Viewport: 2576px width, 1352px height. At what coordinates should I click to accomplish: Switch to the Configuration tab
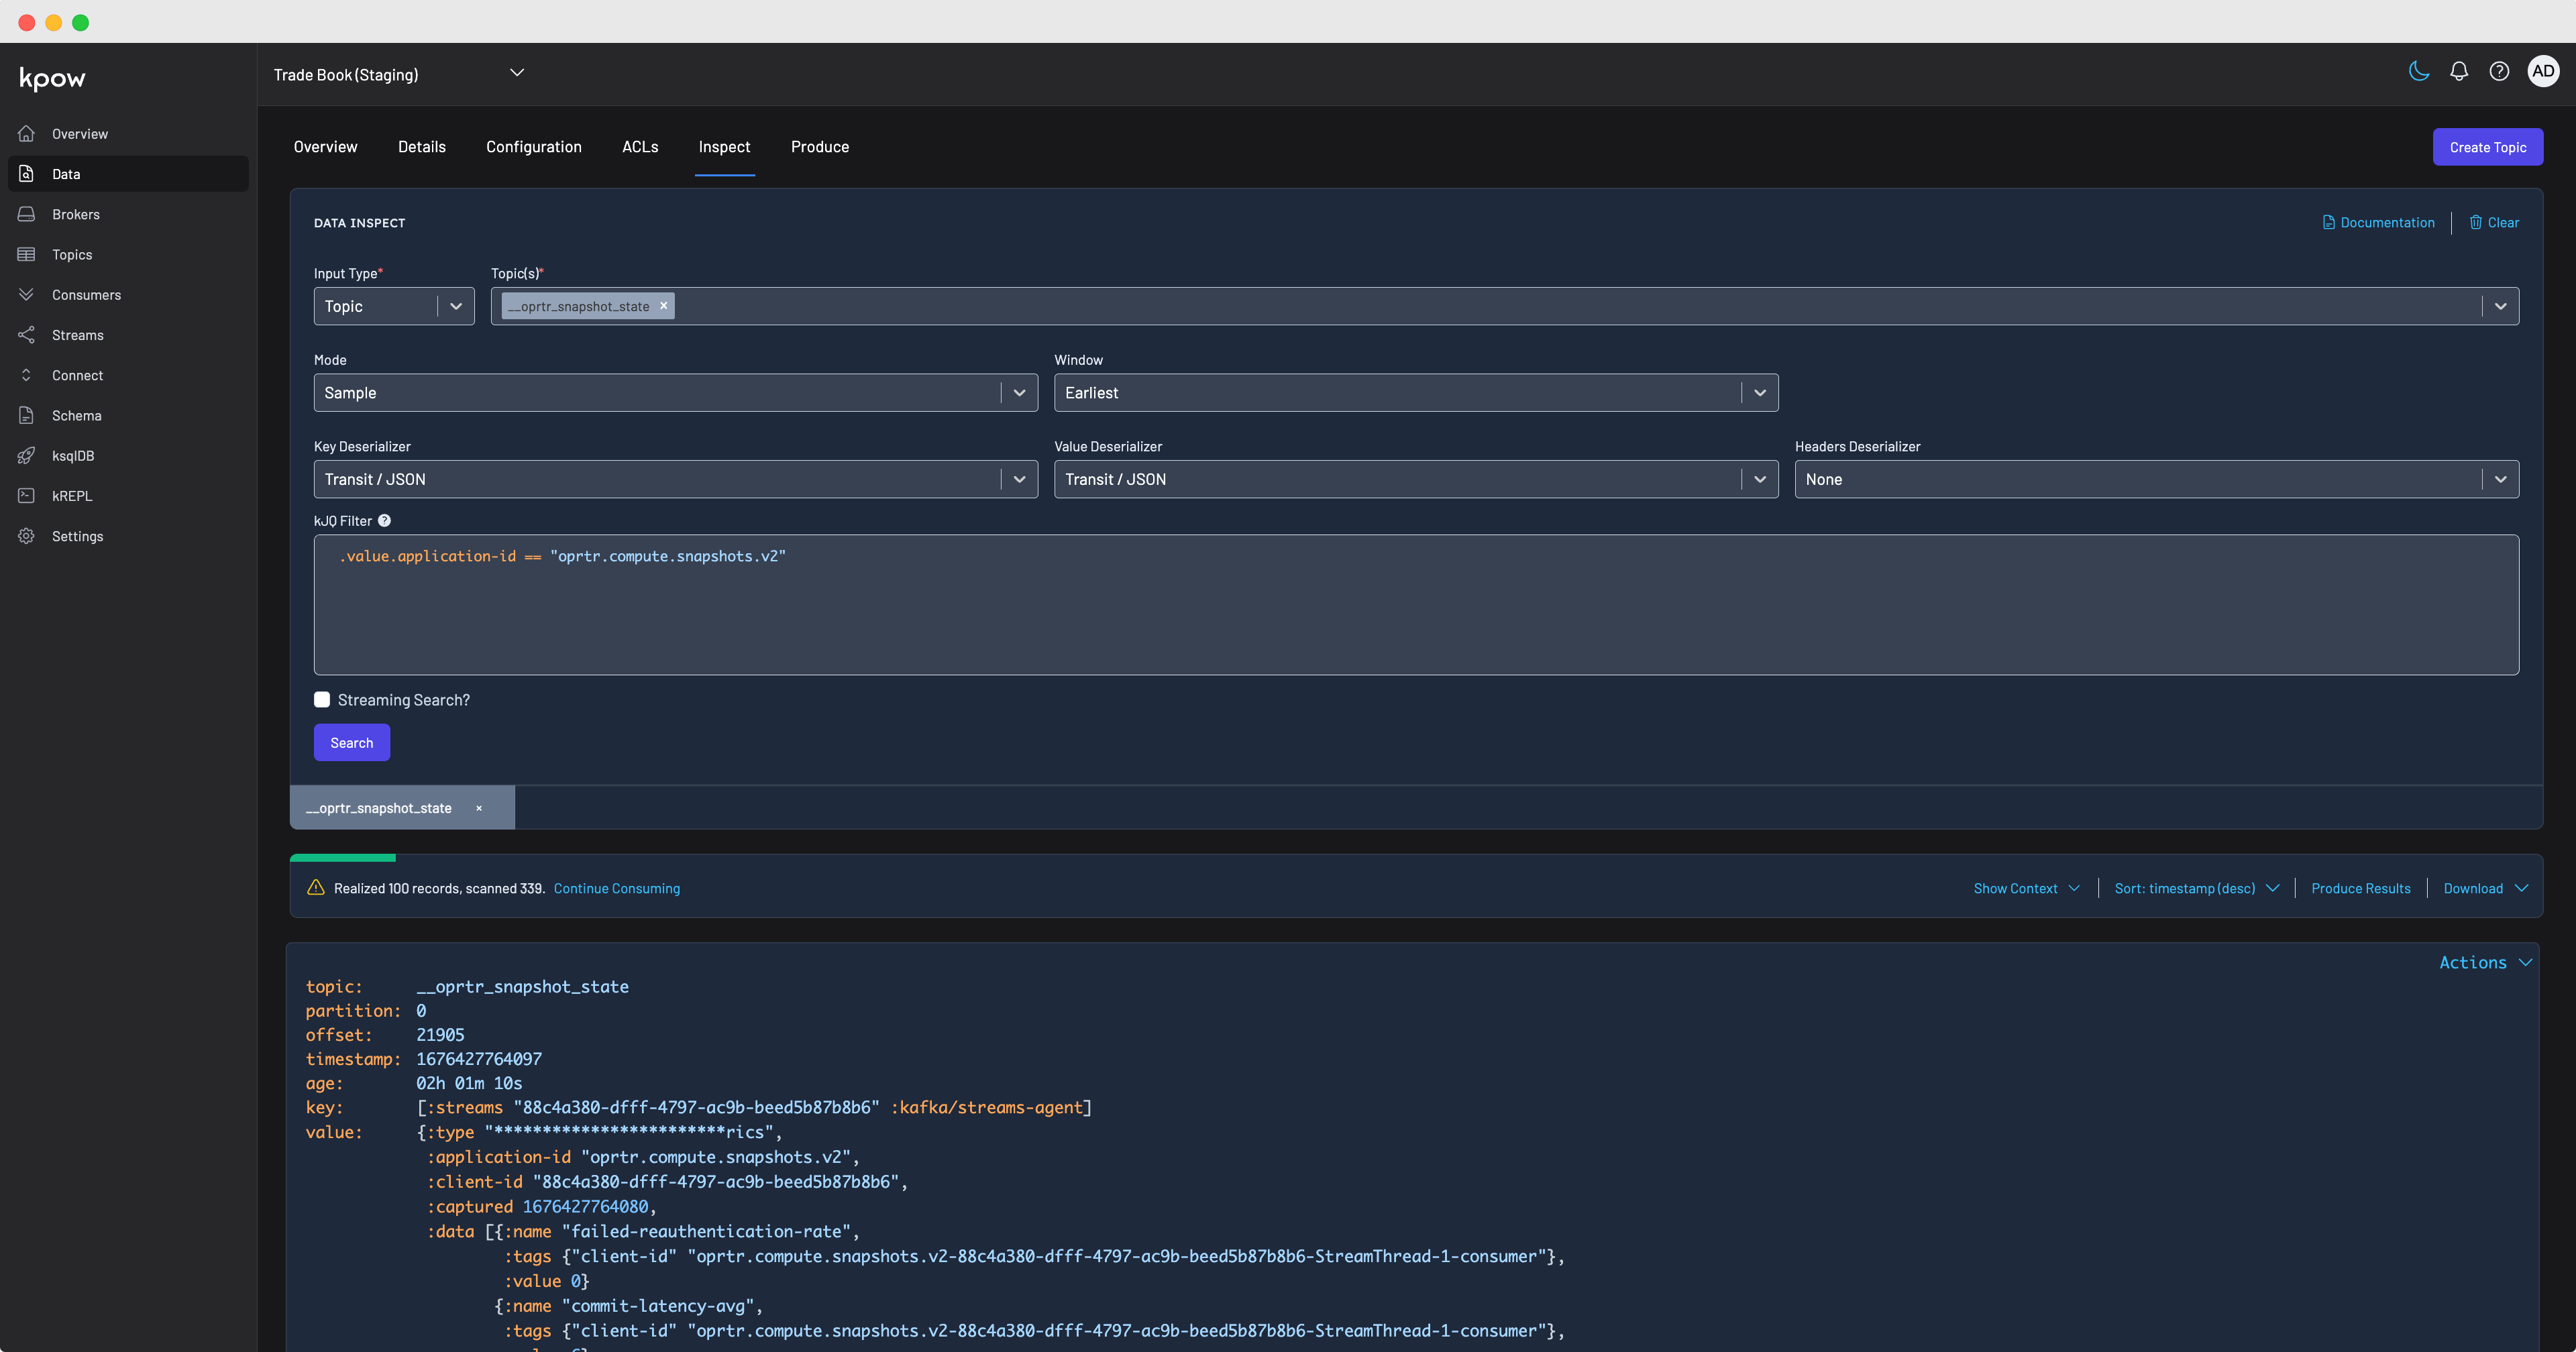pyautogui.click(x=533, y=147)
